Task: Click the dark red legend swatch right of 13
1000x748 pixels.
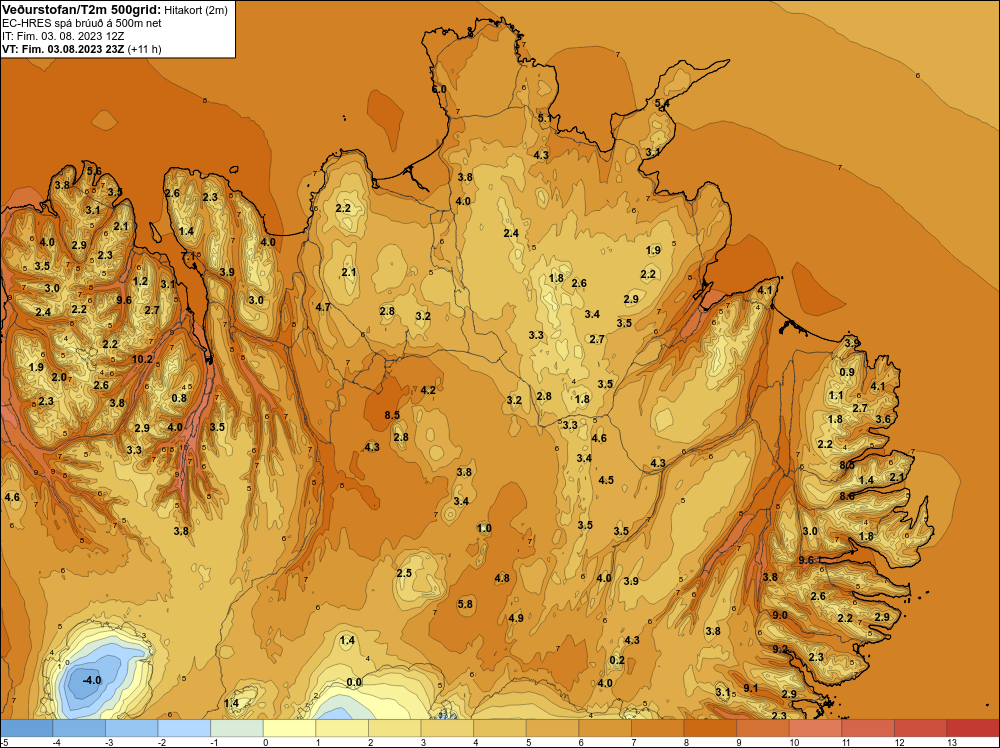Action: coord(973,728)
